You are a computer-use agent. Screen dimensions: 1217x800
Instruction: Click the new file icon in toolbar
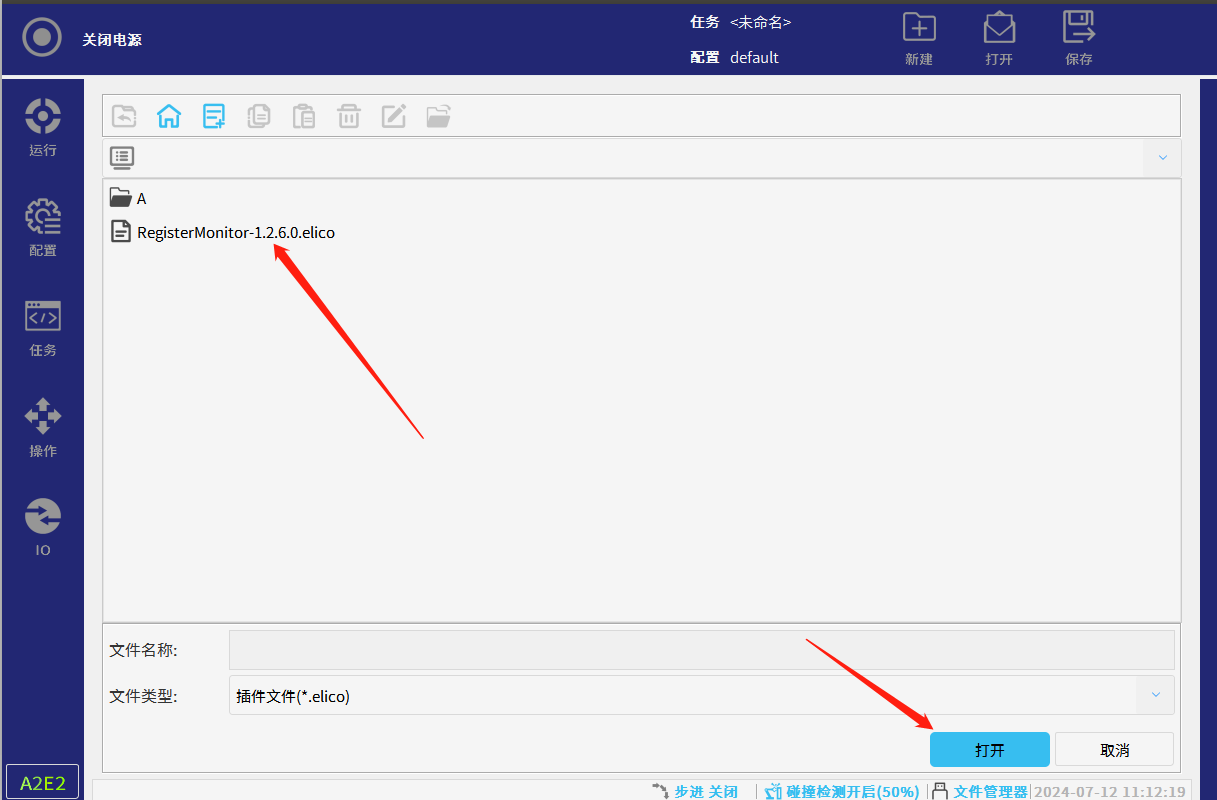coord(214,116)
